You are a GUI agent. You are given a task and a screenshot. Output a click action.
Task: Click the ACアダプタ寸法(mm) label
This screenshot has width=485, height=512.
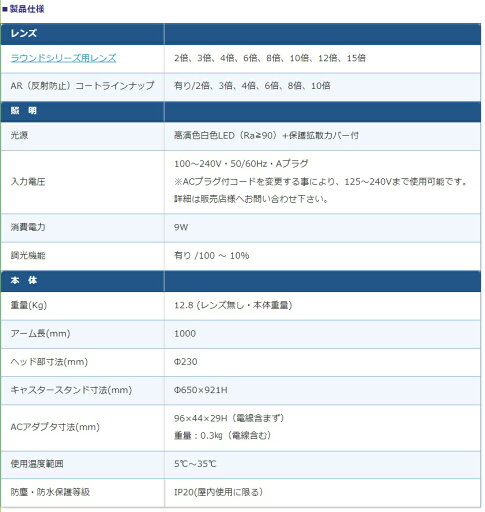point(55,427)
